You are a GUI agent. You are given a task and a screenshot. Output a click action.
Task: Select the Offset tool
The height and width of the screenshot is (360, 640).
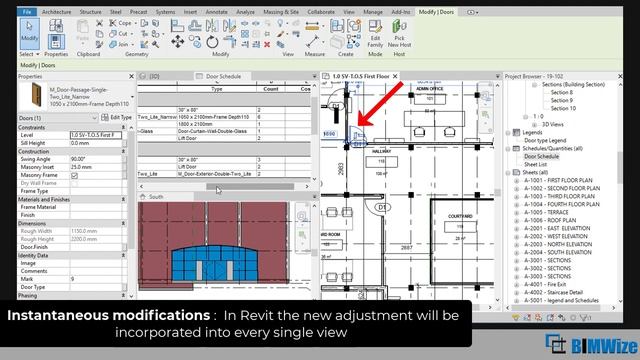click(194, 26)
